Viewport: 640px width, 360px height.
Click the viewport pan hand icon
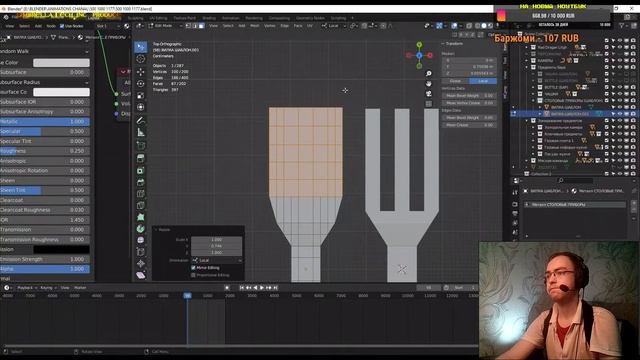429,84
